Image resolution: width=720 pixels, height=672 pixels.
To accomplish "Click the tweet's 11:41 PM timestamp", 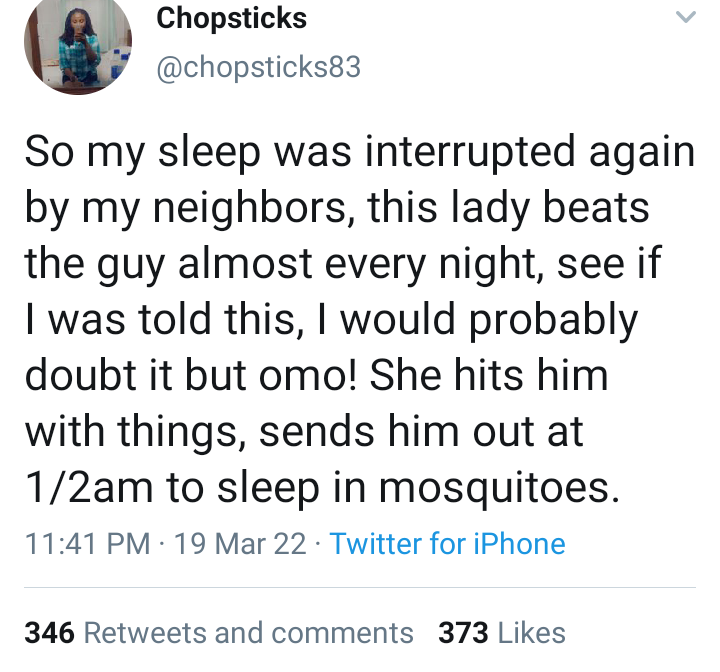I will [87, 543].
